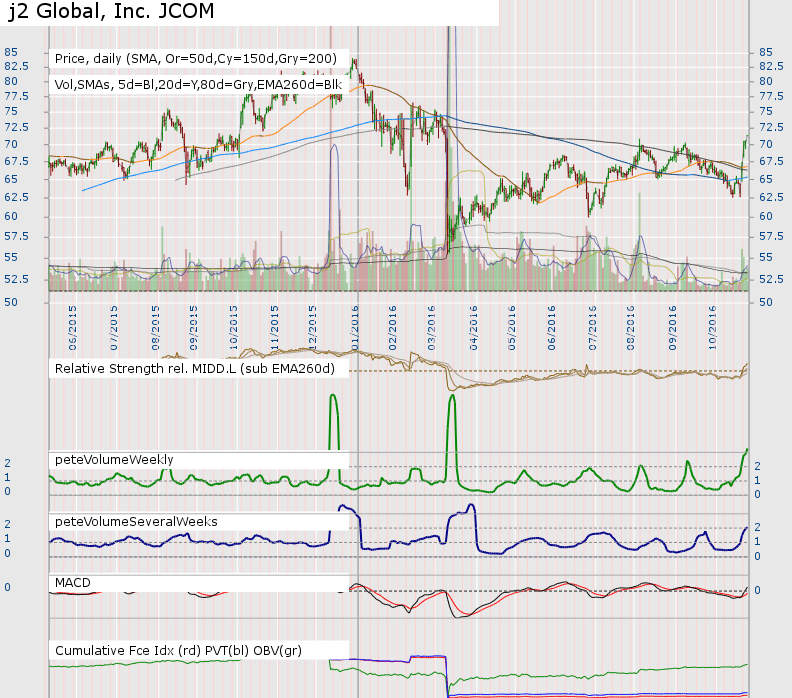
Task: Click the 02/2016 date axis label
Action: coord(392,328)
